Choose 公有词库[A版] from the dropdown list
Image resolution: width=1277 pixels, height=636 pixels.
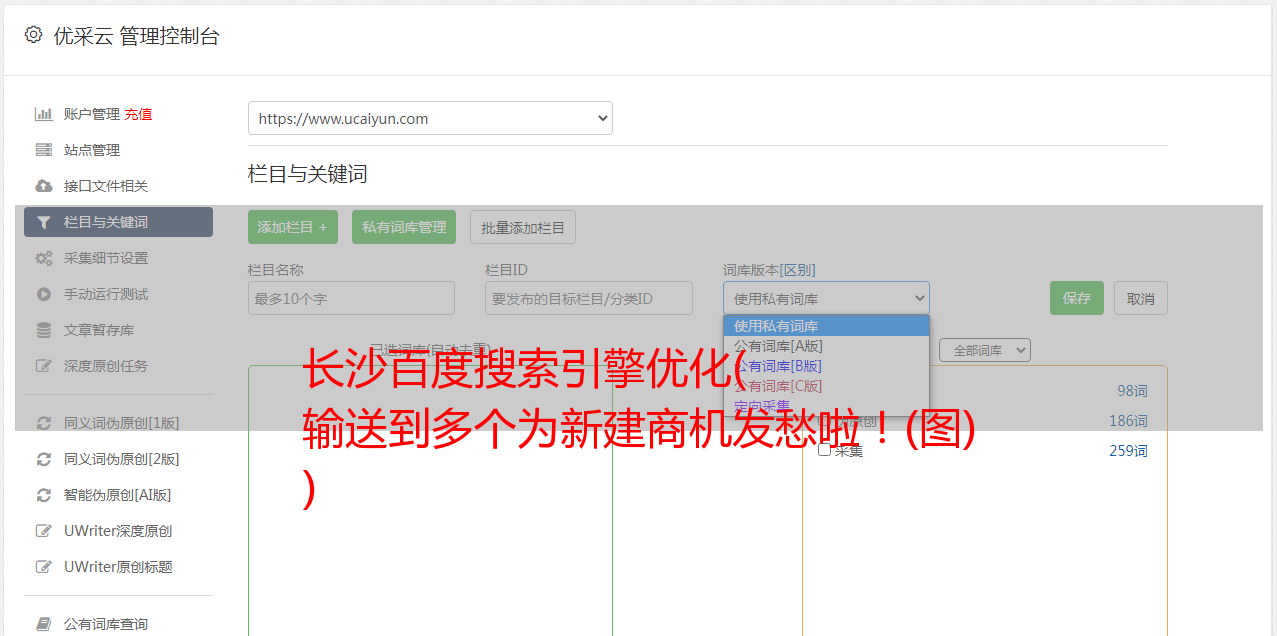point(826,346)
